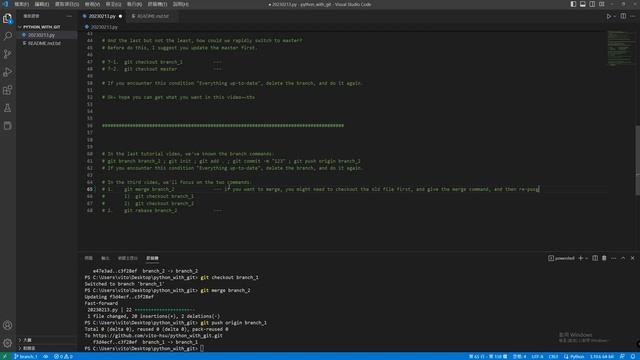Open the Accounts icon in the activity bar
This screenshot has width=640, height=360.
7,325
